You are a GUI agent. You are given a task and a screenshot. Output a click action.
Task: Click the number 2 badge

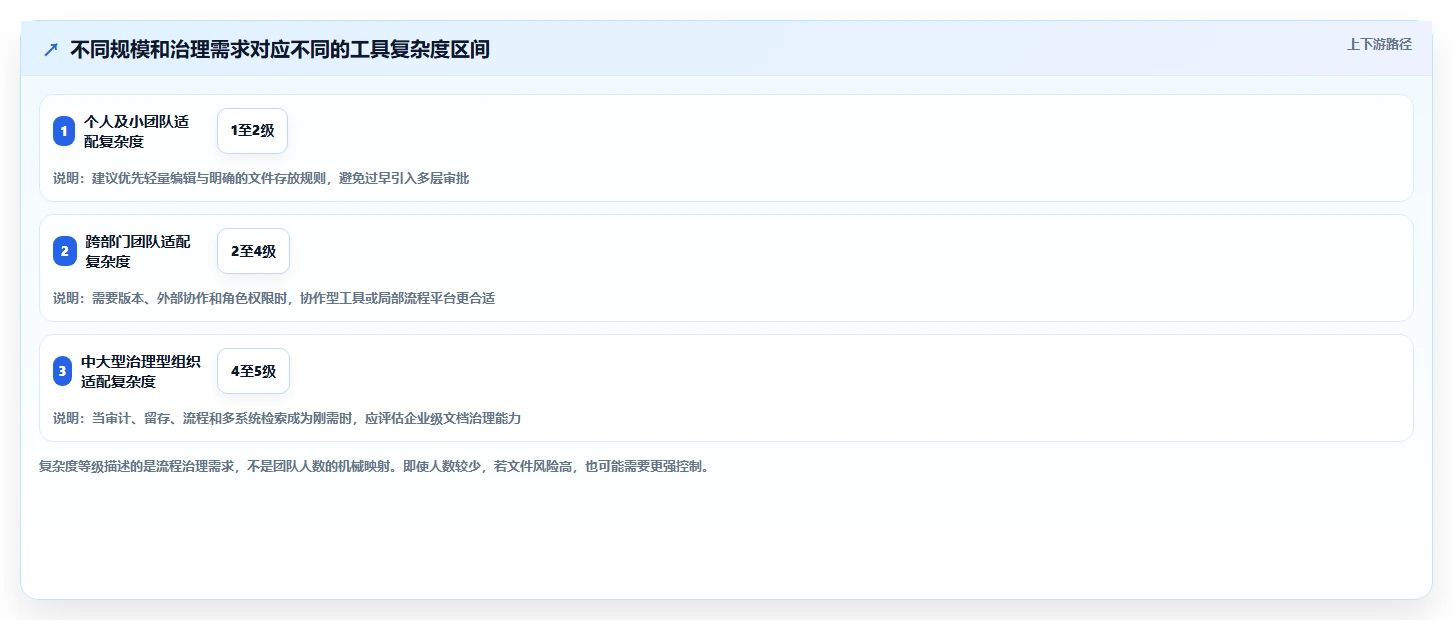pyautogui.click(x=64, y=251)
